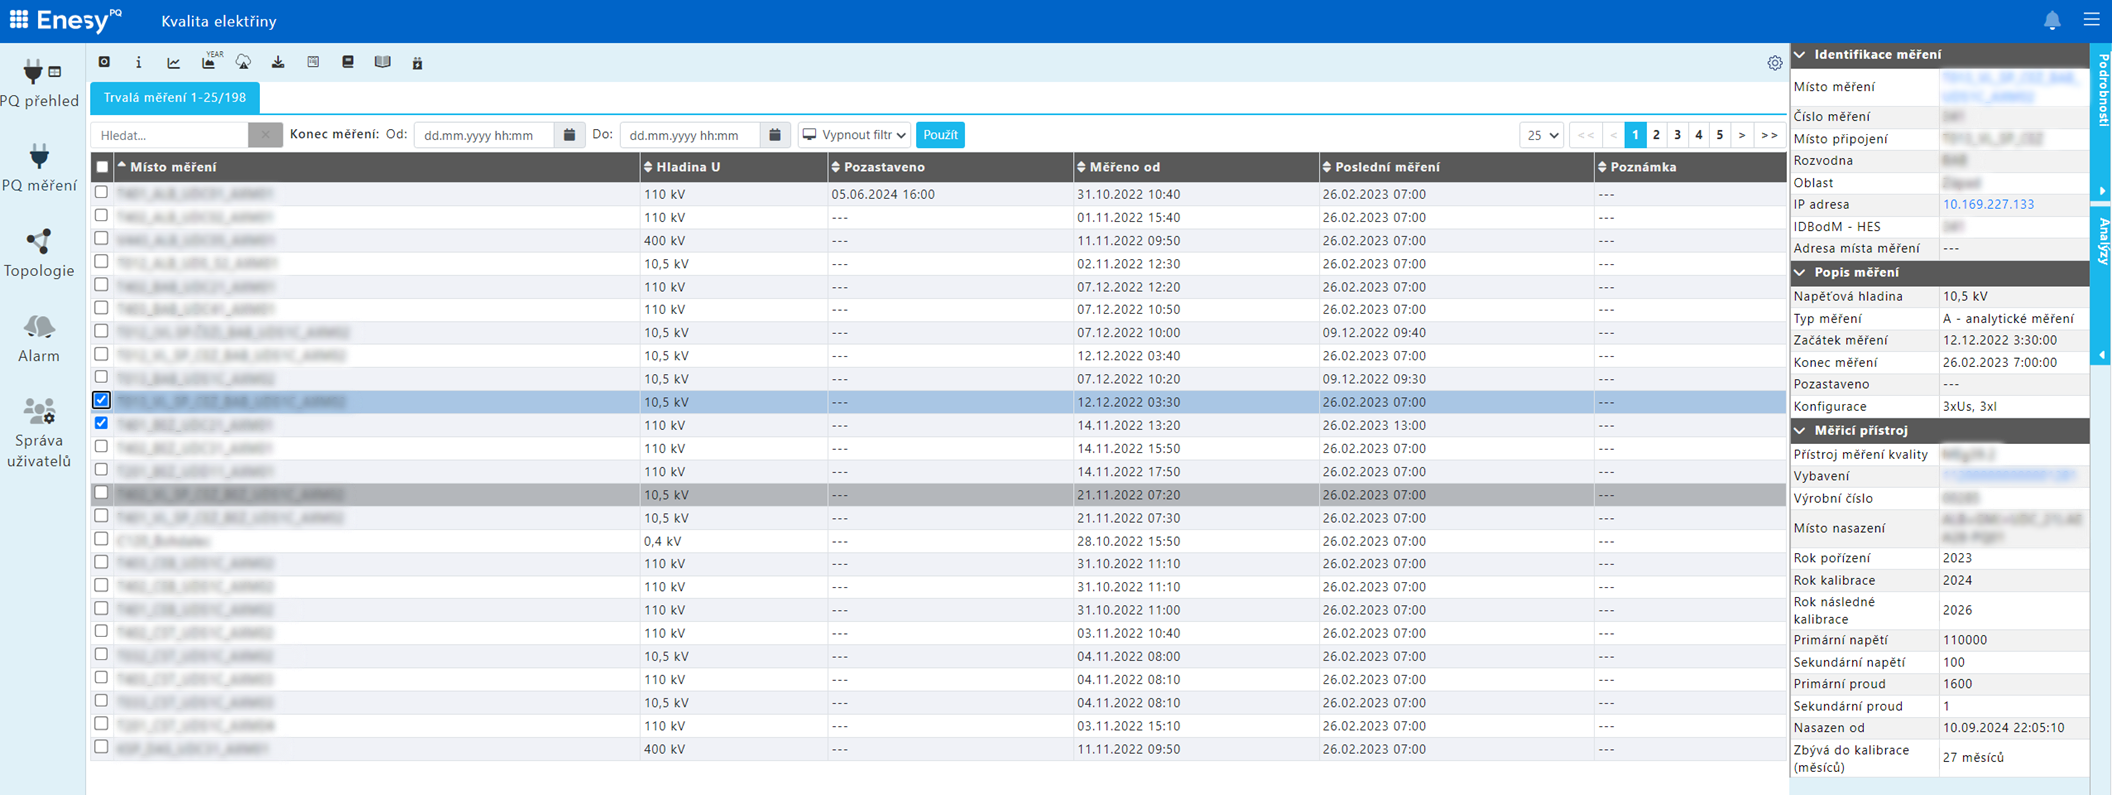The image size is (2112, 795).
Task: Open the notifications bell
Action: 2051,21
